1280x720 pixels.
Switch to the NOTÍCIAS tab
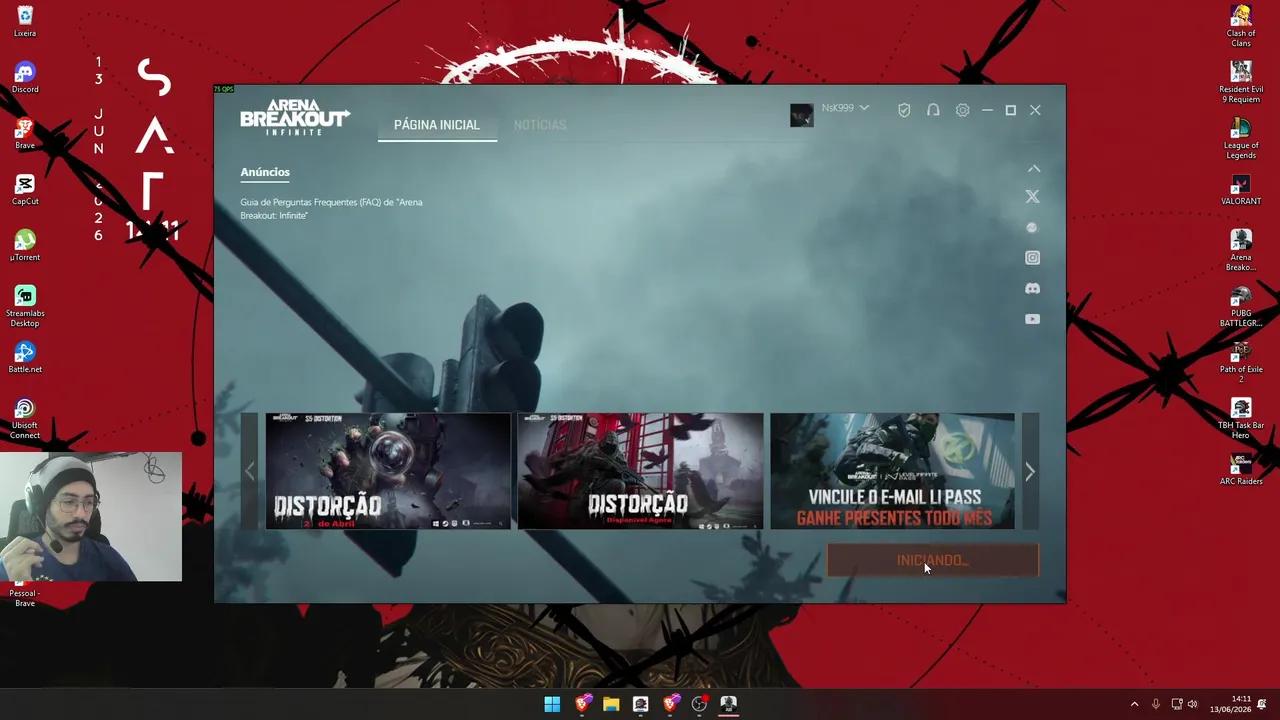[540, 125]
